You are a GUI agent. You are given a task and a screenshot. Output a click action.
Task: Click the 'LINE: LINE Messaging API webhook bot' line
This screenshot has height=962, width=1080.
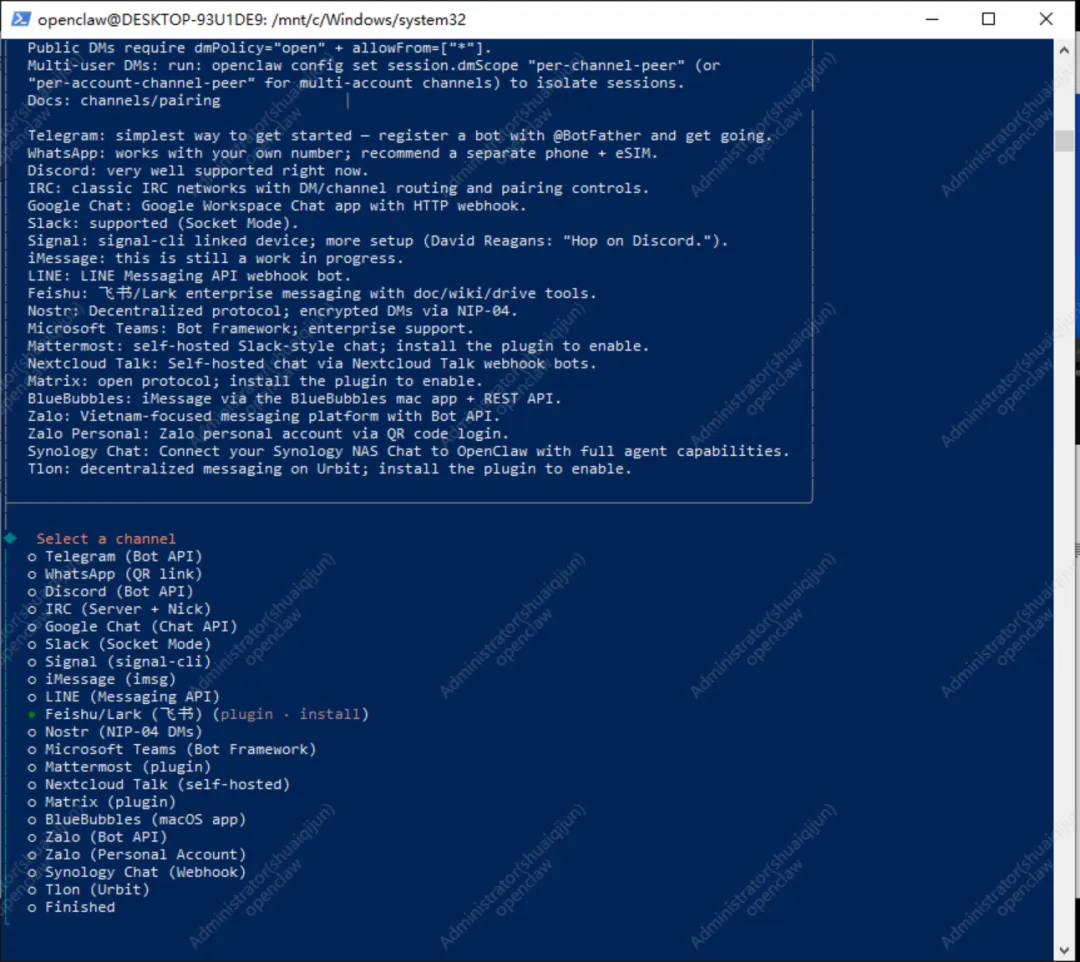[x=189, y=276]
